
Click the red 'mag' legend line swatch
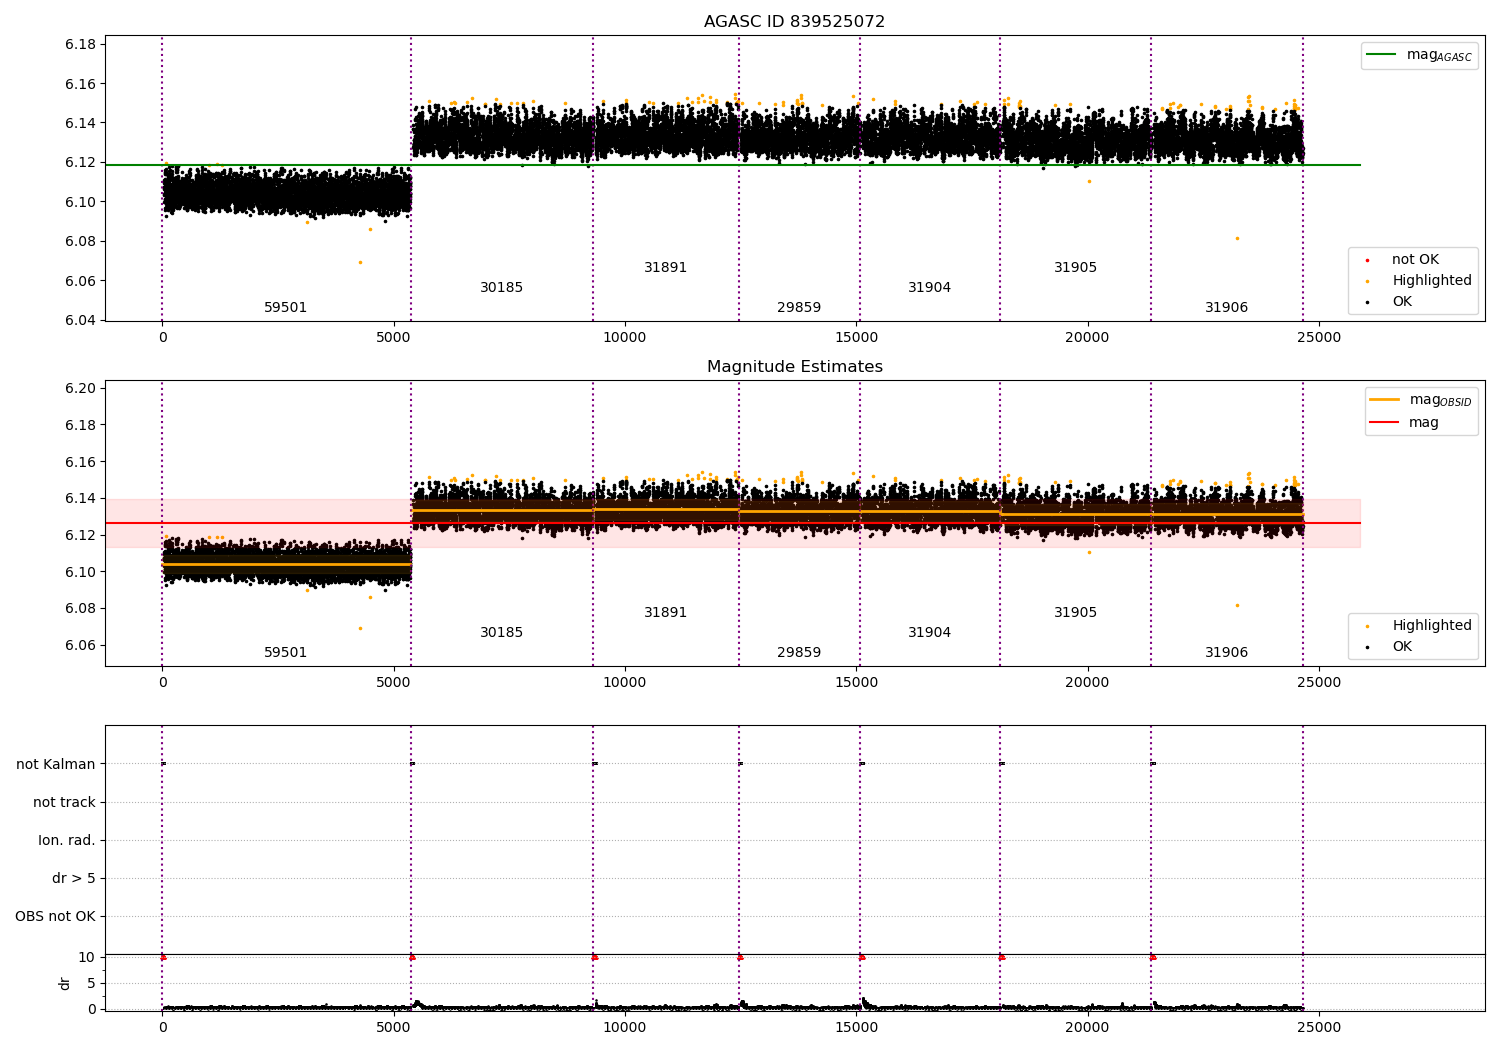(x=1384, y=422)
